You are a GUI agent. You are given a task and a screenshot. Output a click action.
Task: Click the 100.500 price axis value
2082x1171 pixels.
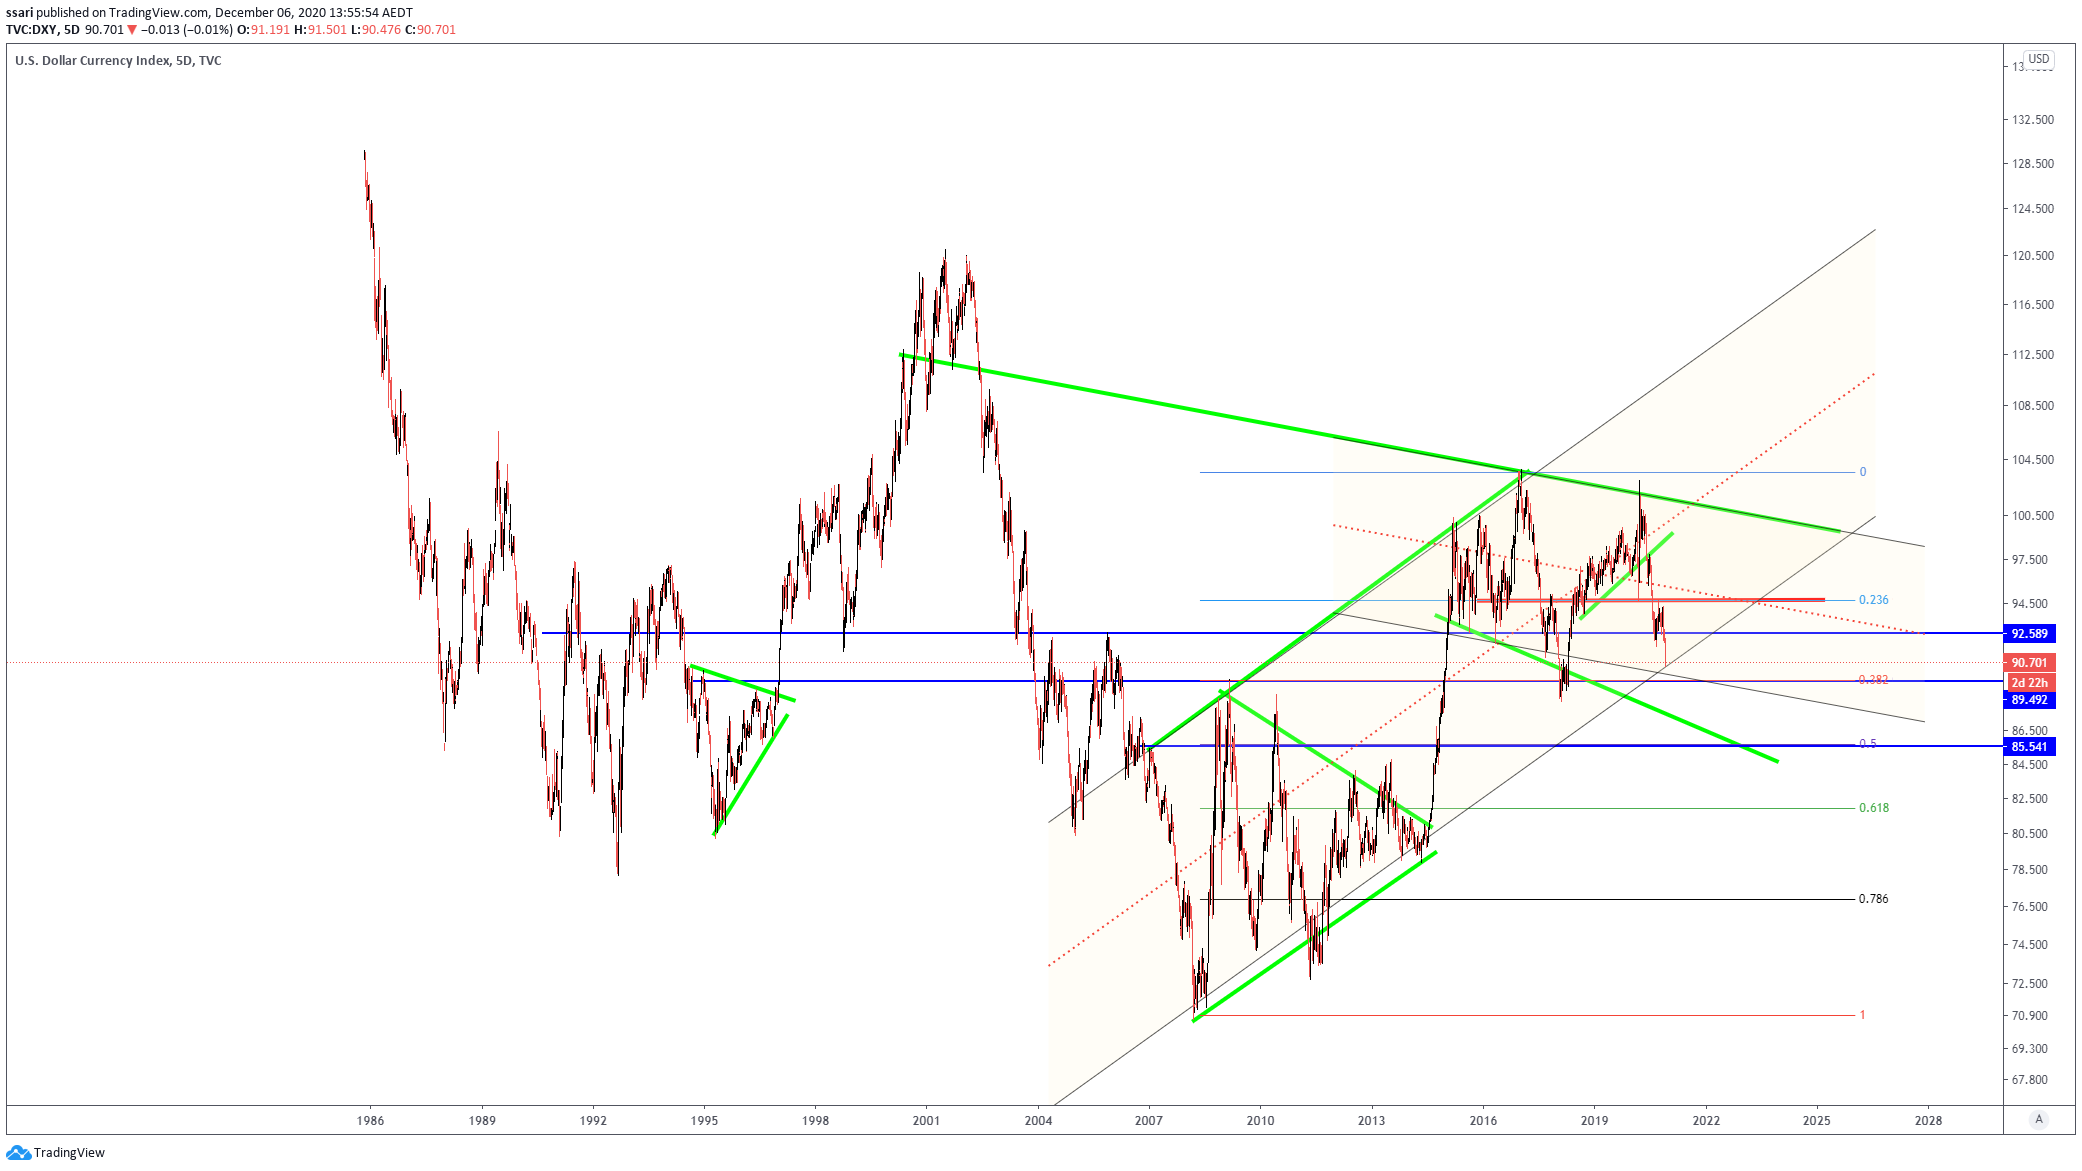(x=2033, y=516)
